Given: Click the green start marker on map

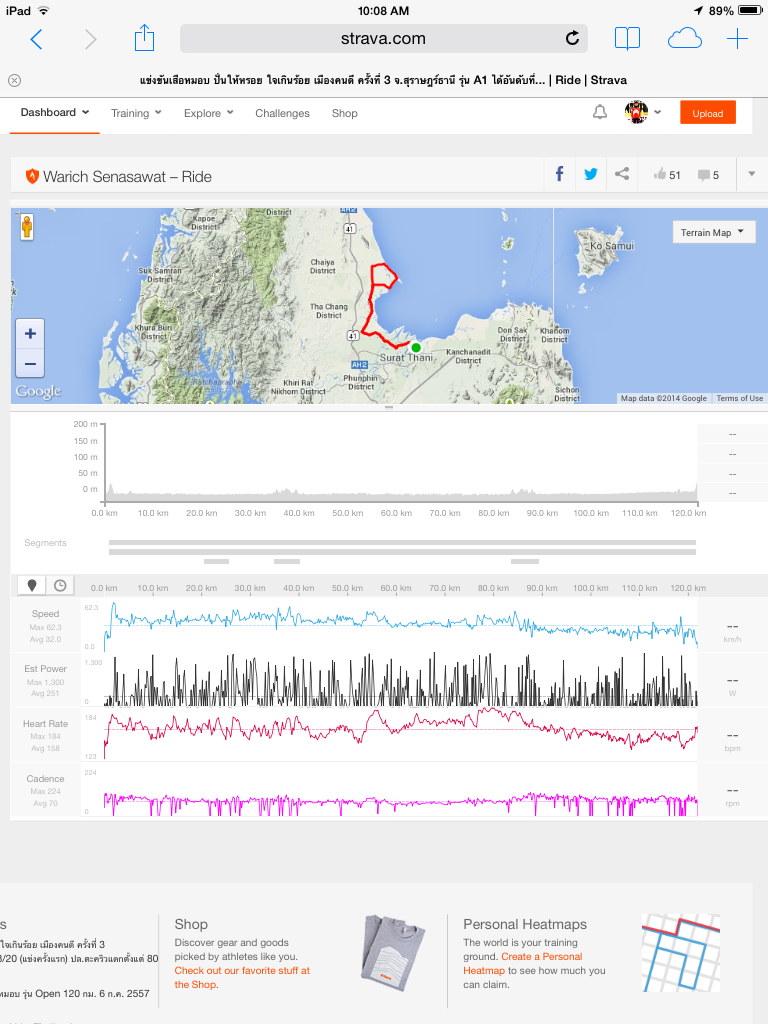Looking at the screenshot, I should point(416,347).
